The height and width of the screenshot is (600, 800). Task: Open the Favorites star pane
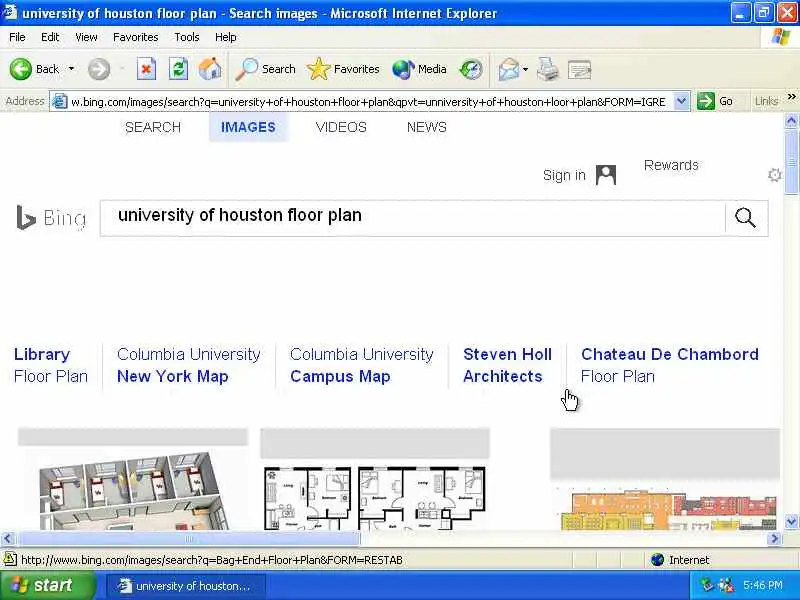[x=343, y=69]
